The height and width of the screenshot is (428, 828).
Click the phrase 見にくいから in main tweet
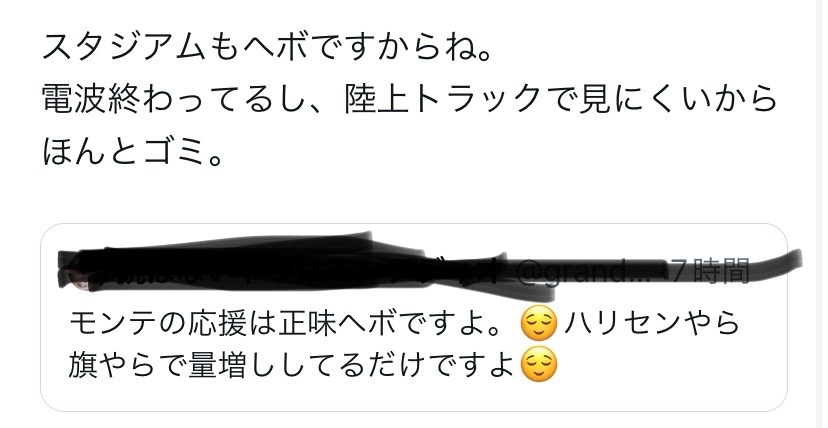point(677,100)
